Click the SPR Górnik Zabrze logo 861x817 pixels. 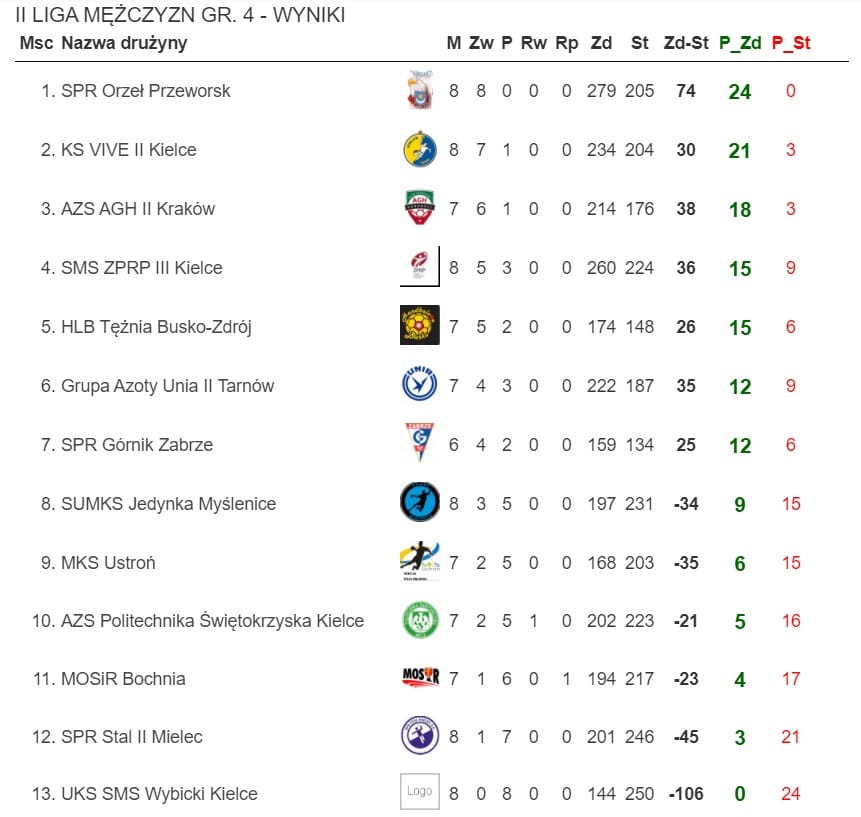[420, 444]
